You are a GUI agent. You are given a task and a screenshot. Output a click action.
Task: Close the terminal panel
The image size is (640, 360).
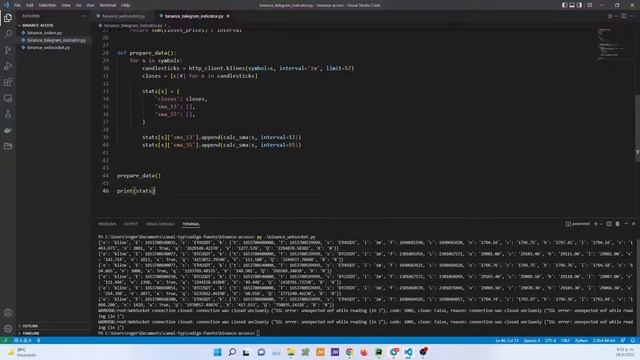click(634, 224)
